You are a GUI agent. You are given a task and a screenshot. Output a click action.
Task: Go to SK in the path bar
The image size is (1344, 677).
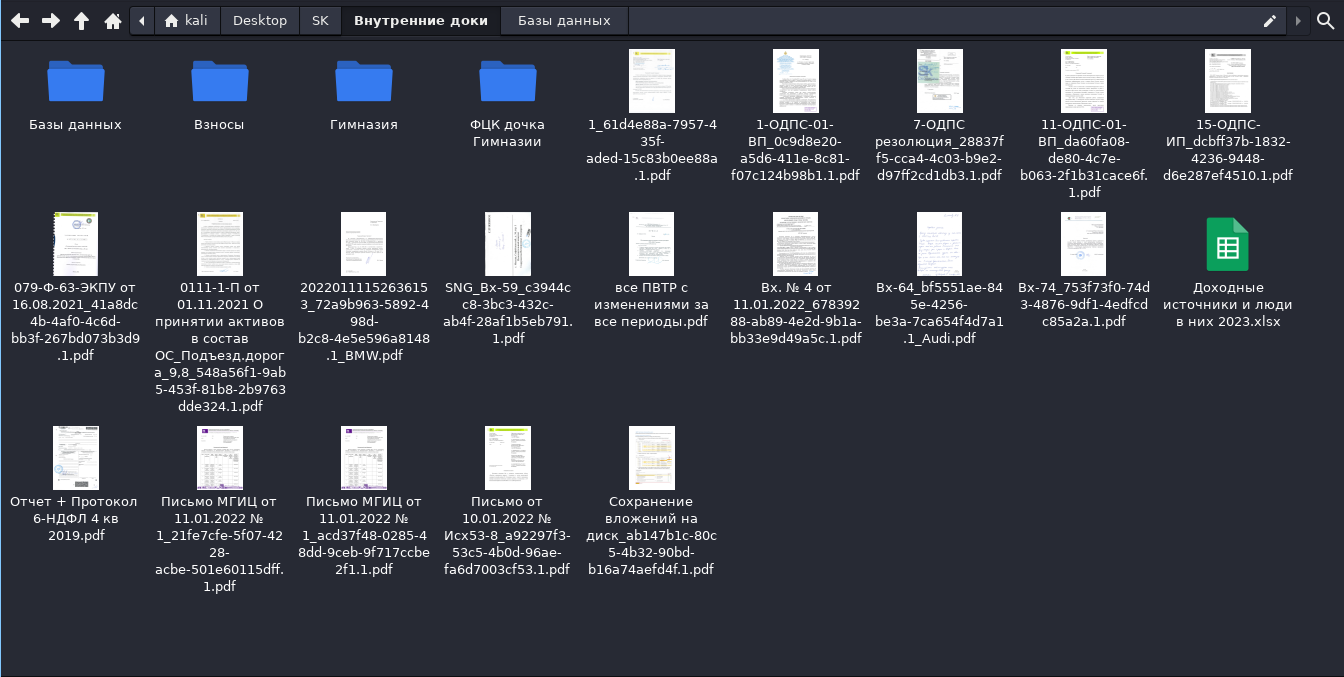tap(320, 20)
